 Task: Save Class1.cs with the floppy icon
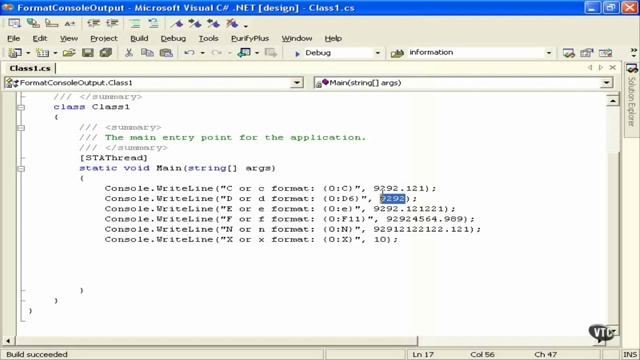[x=88, y=53]
